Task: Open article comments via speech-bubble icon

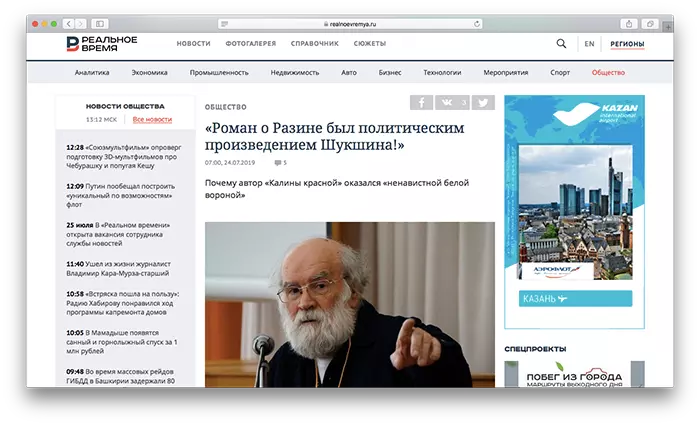Action: pos(280,162)
